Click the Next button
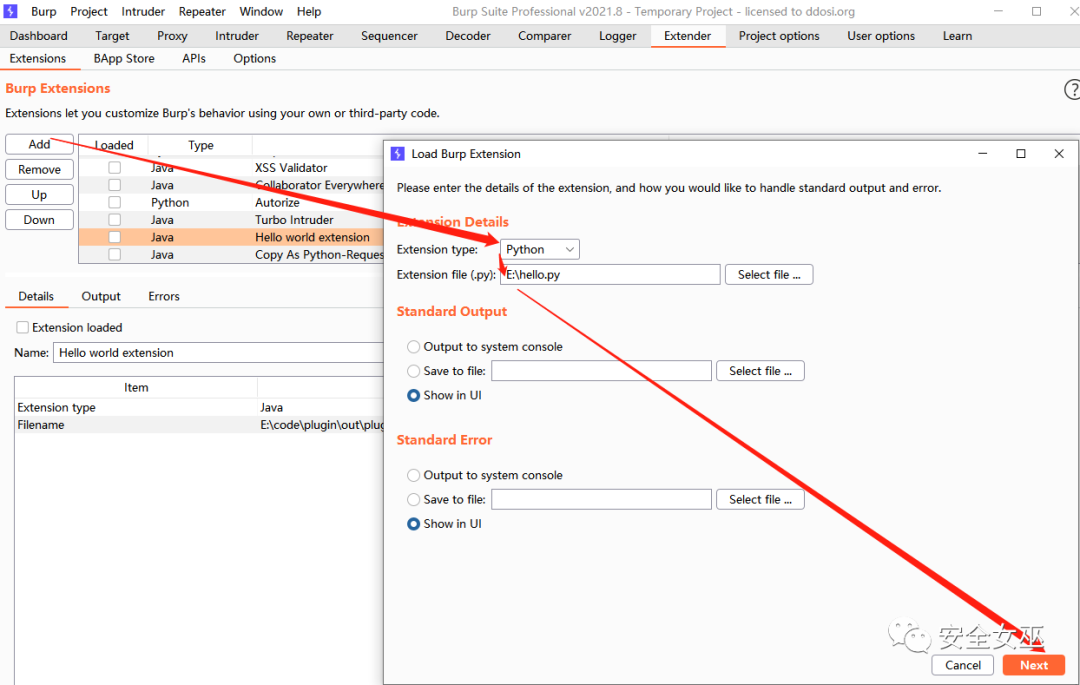This screenshot has width=1080, height=685. pos(1034,665)
